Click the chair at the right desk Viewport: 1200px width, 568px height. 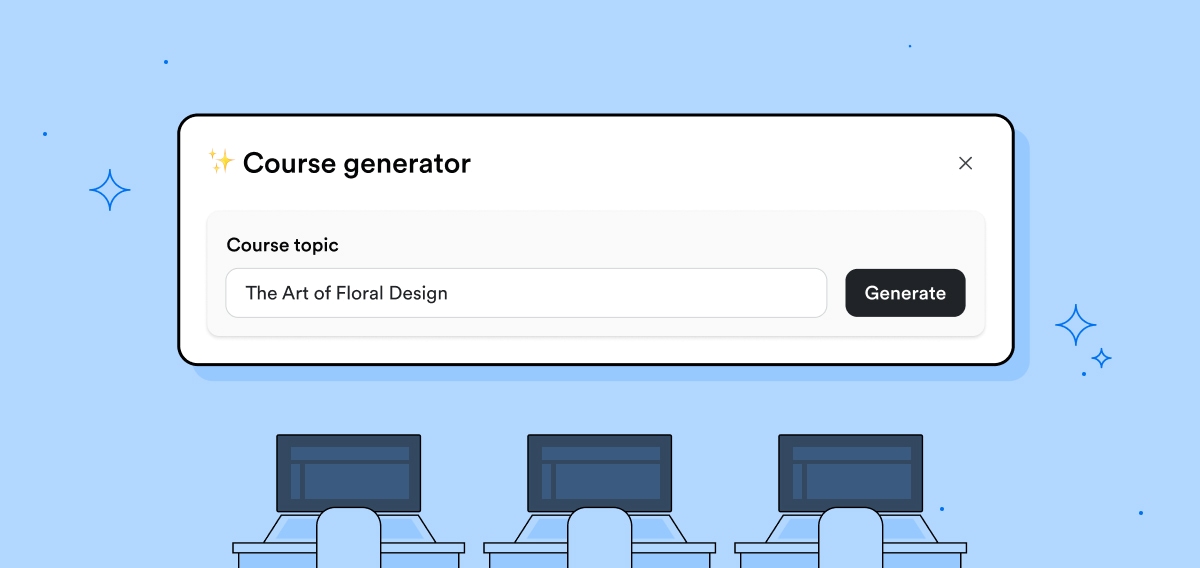[x=851, y=537]
